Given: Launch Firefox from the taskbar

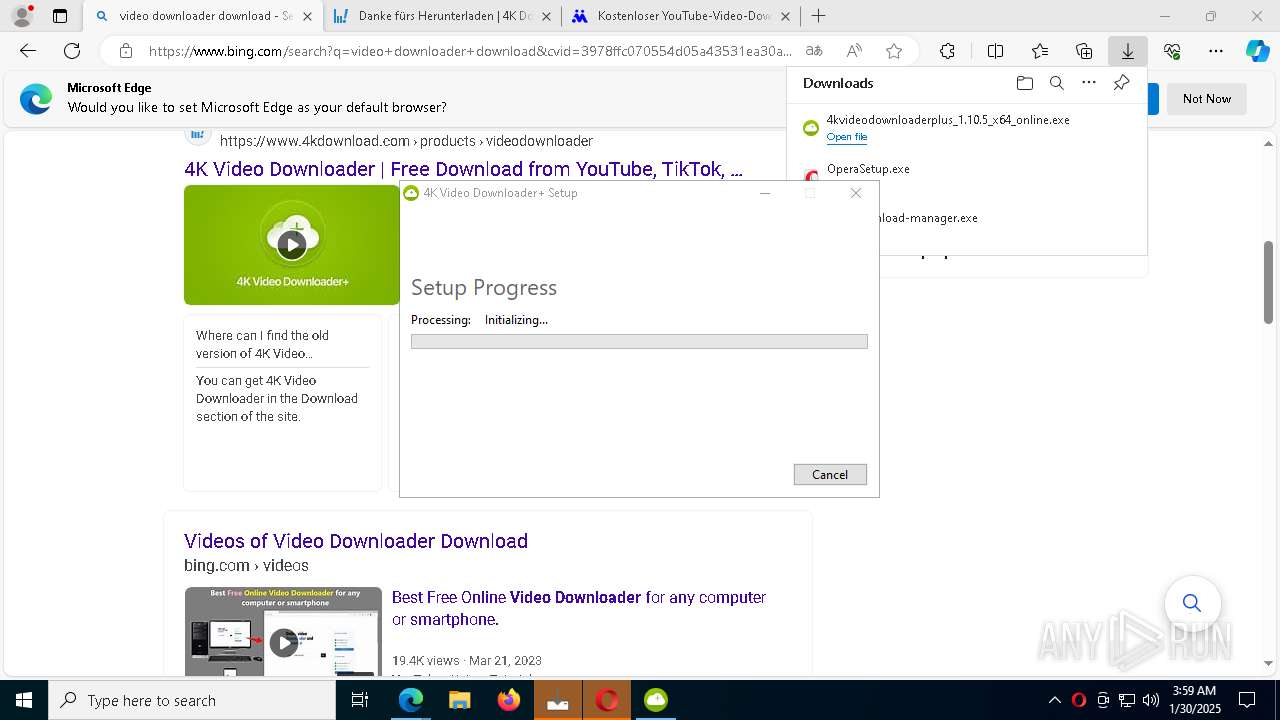Looking at the screenshot, I should (509, 700).
